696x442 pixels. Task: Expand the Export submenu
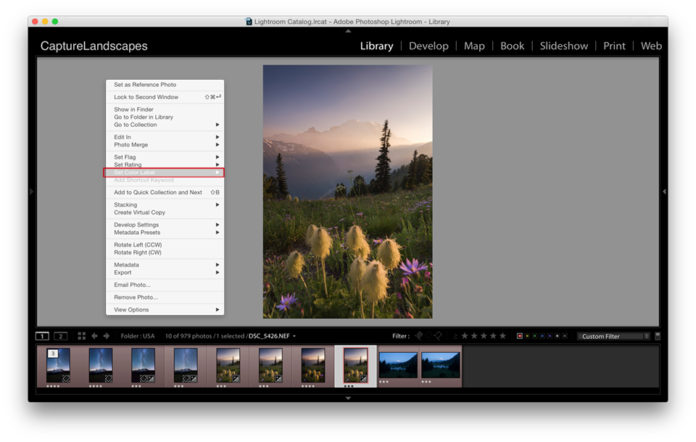tap(165, 272)
